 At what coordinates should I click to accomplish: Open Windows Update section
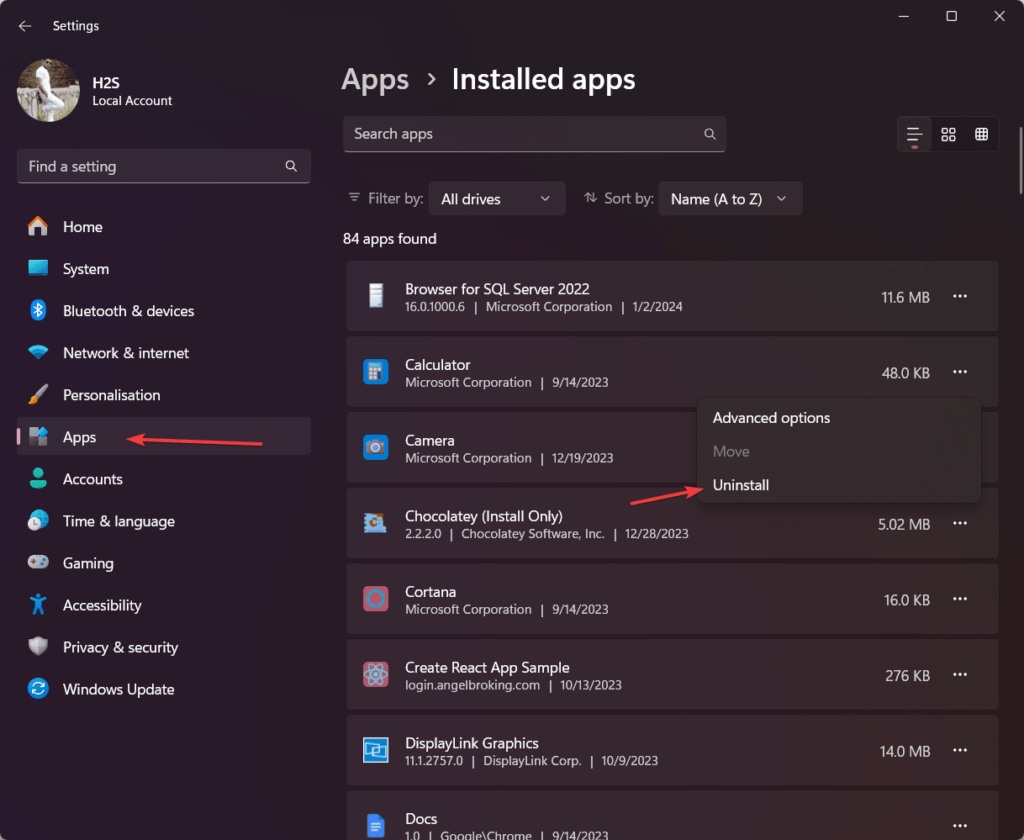tap(118, 689)
